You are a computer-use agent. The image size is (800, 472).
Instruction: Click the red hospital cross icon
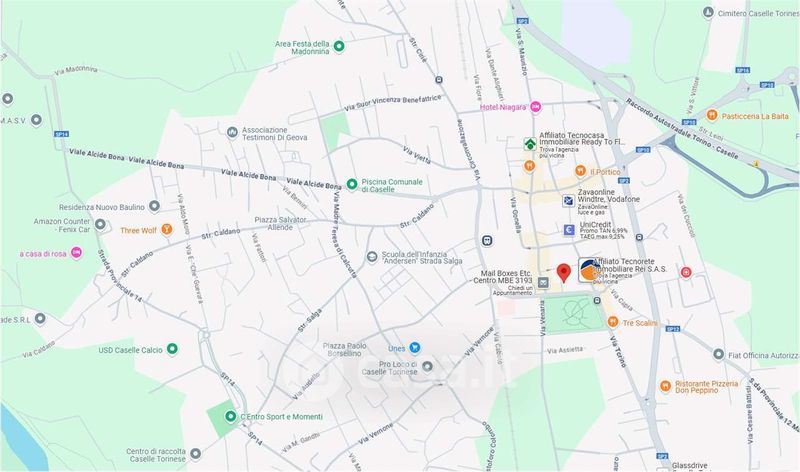pyautogui.click(x=686, y=272)
